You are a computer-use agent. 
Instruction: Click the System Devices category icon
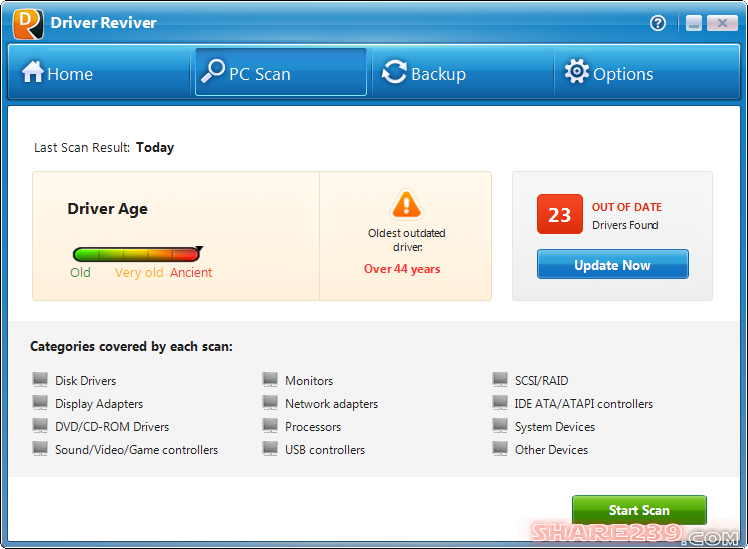point(500,425)
